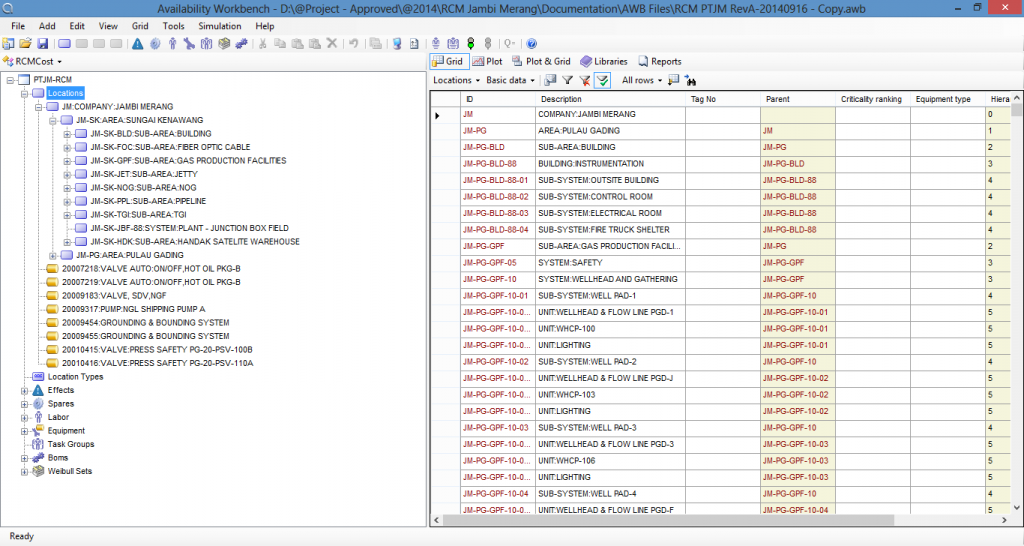1024x546 pixels.
Task: Open the Simulation menu
Action: click(x=219, y=26)
